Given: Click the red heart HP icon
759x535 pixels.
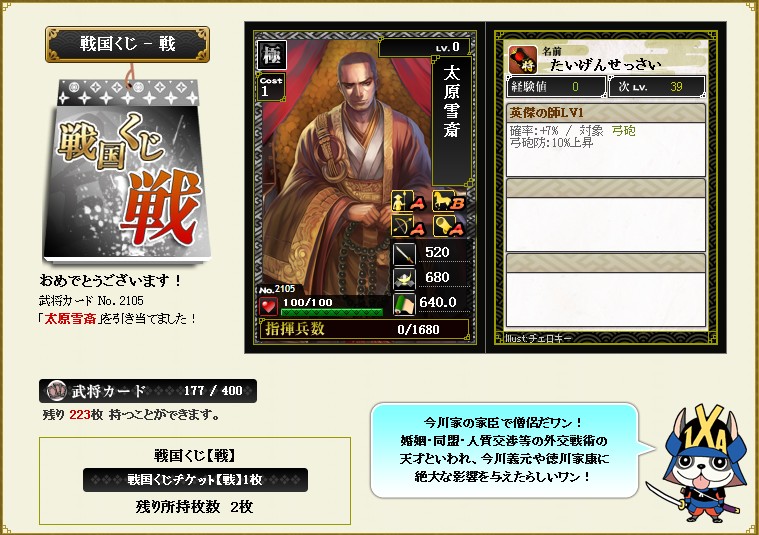Looking at the screenshot, I should tap(268, 306).
